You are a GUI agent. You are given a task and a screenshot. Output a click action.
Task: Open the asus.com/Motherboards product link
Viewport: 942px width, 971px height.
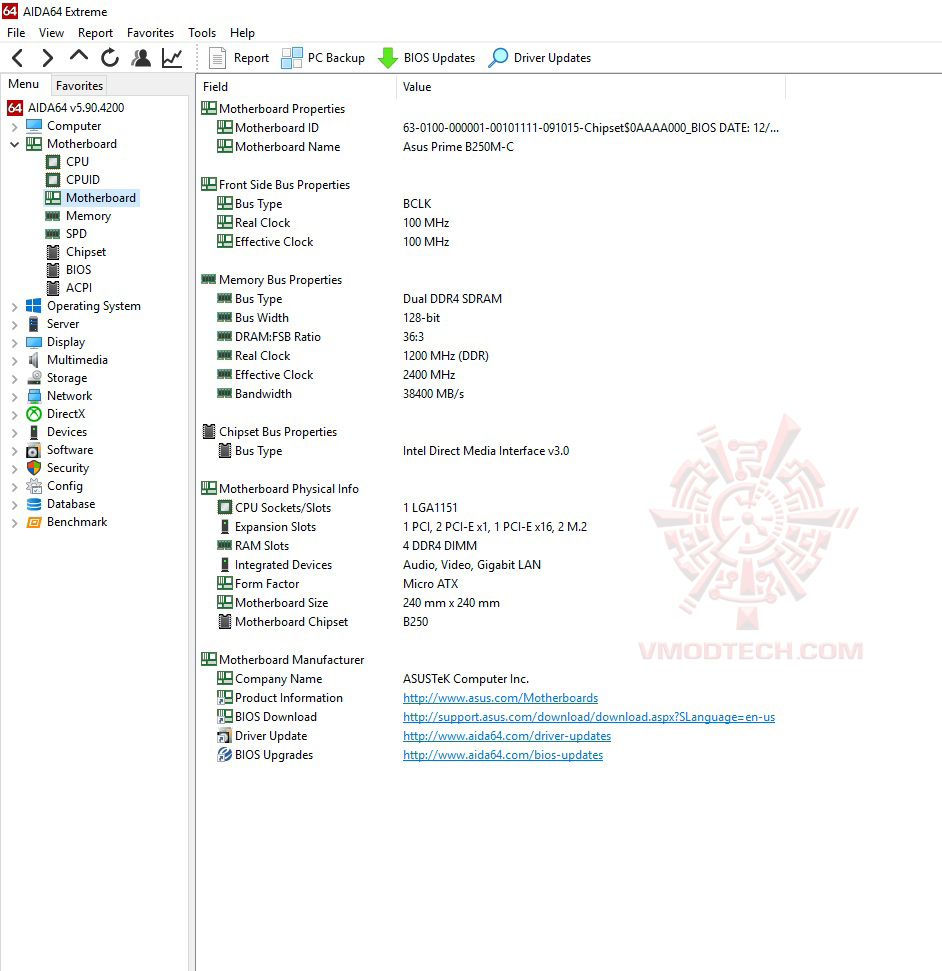click(x=500, y=698)
